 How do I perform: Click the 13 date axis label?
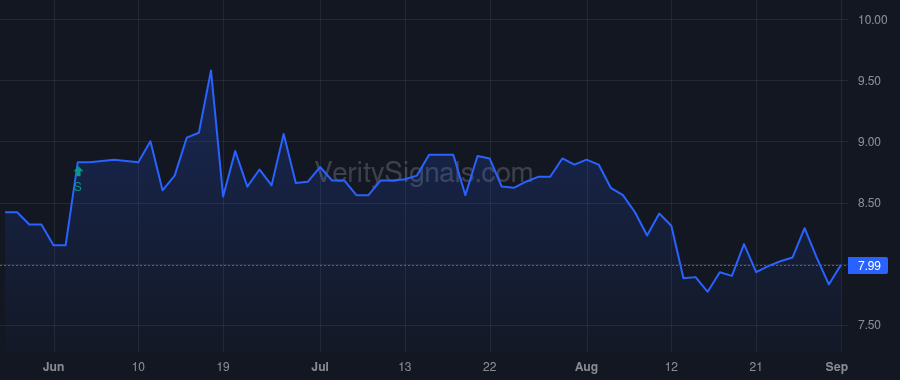(405, 367)
